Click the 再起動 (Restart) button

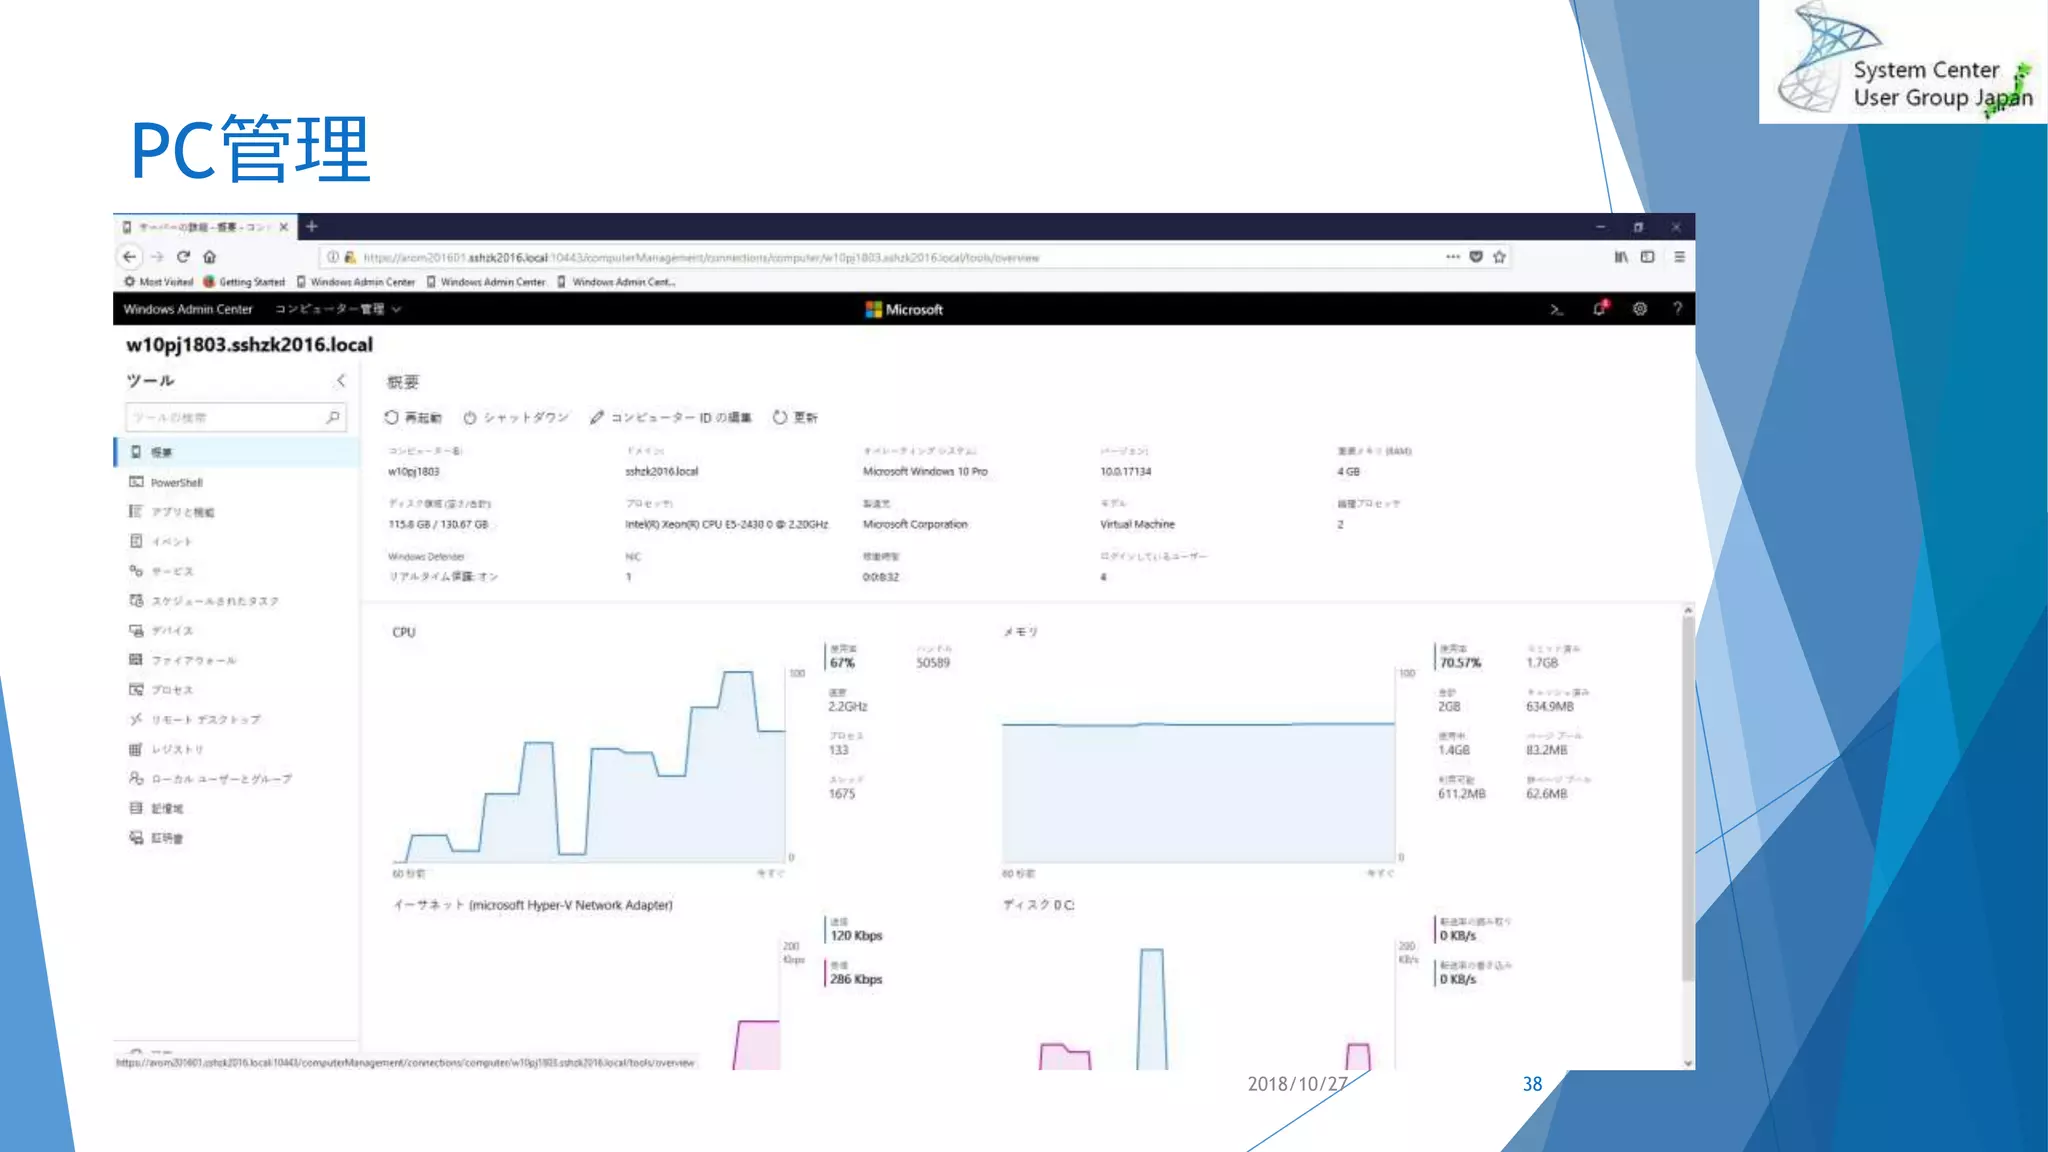[413, 418]
